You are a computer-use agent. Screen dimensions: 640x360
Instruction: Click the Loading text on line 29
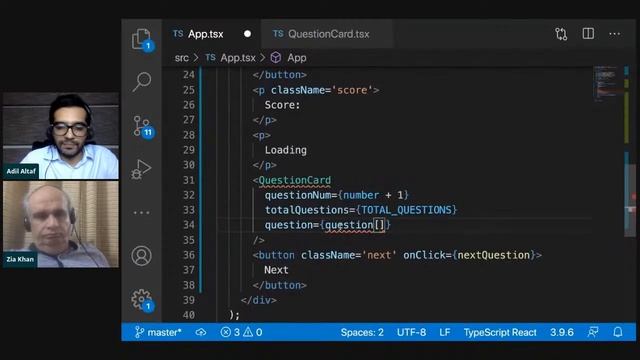point(285,150)
